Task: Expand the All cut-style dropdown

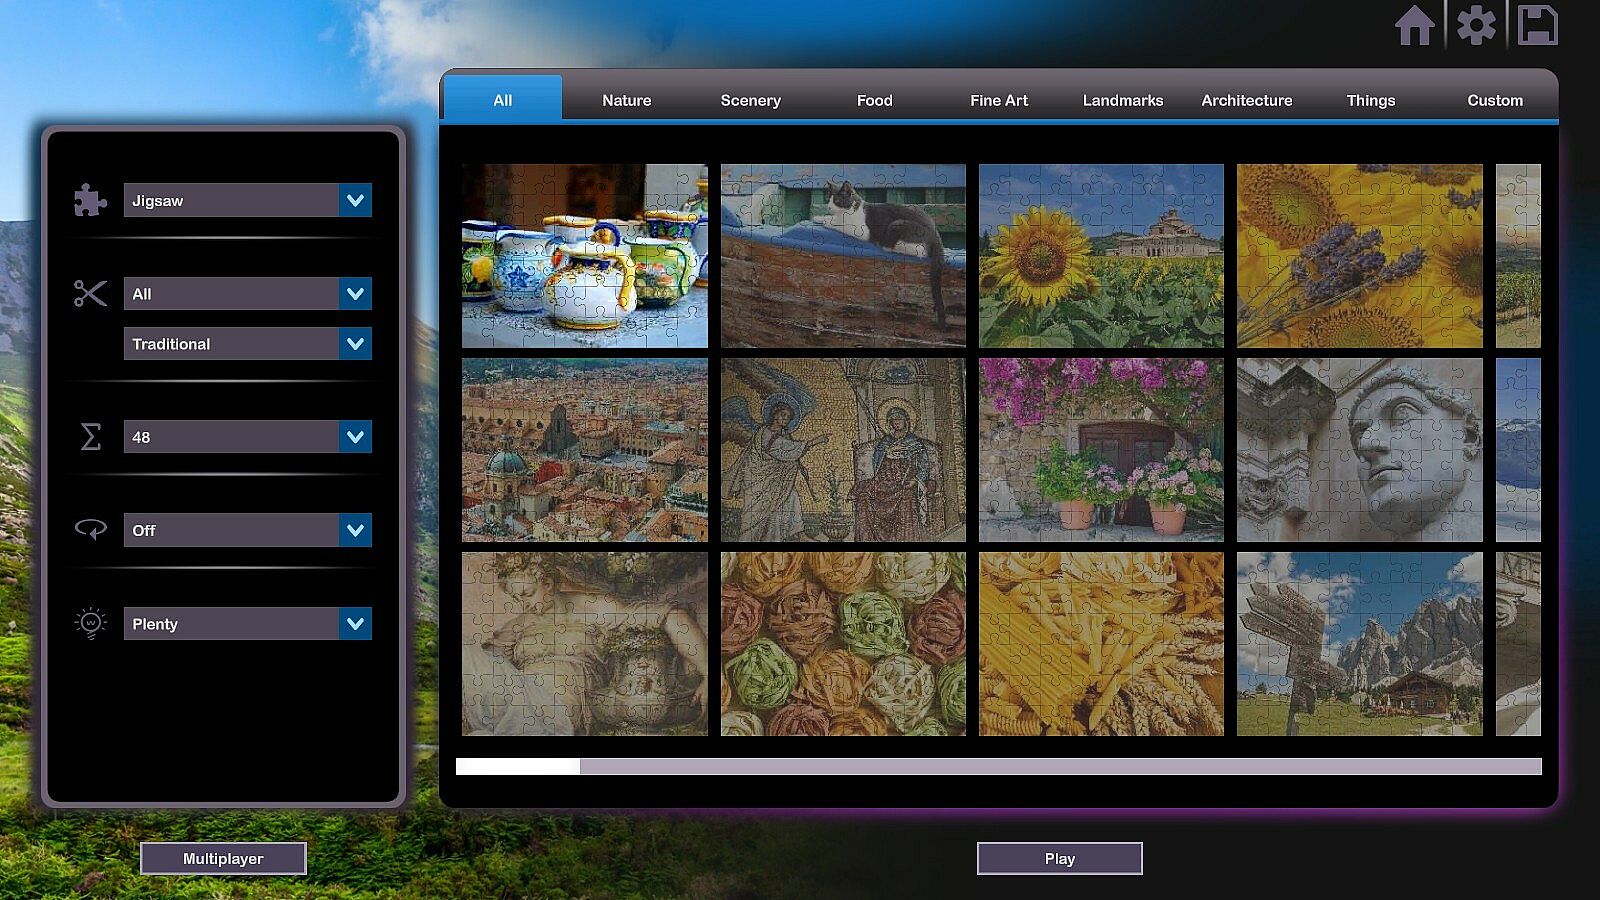Action: pos(248,294)
